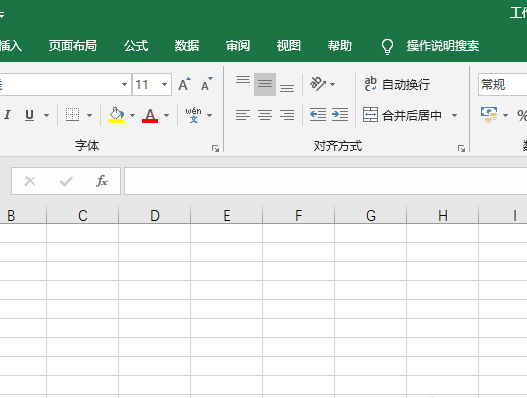Switch to the 数据 tab
This screenshot has height=398, width=527.
(x=187, y=46)
